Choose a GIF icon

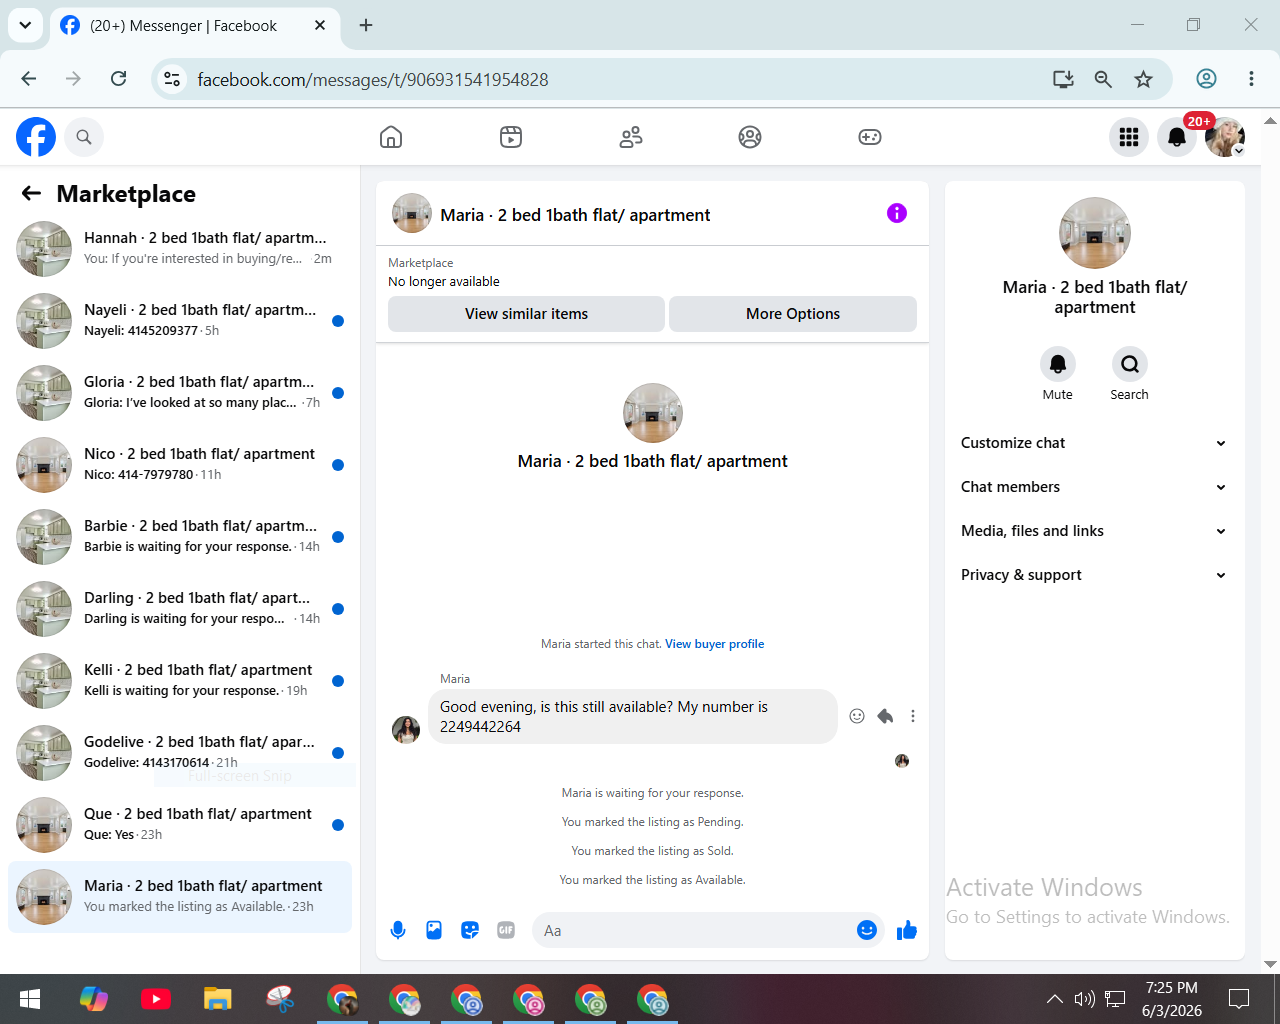[506, 931]
